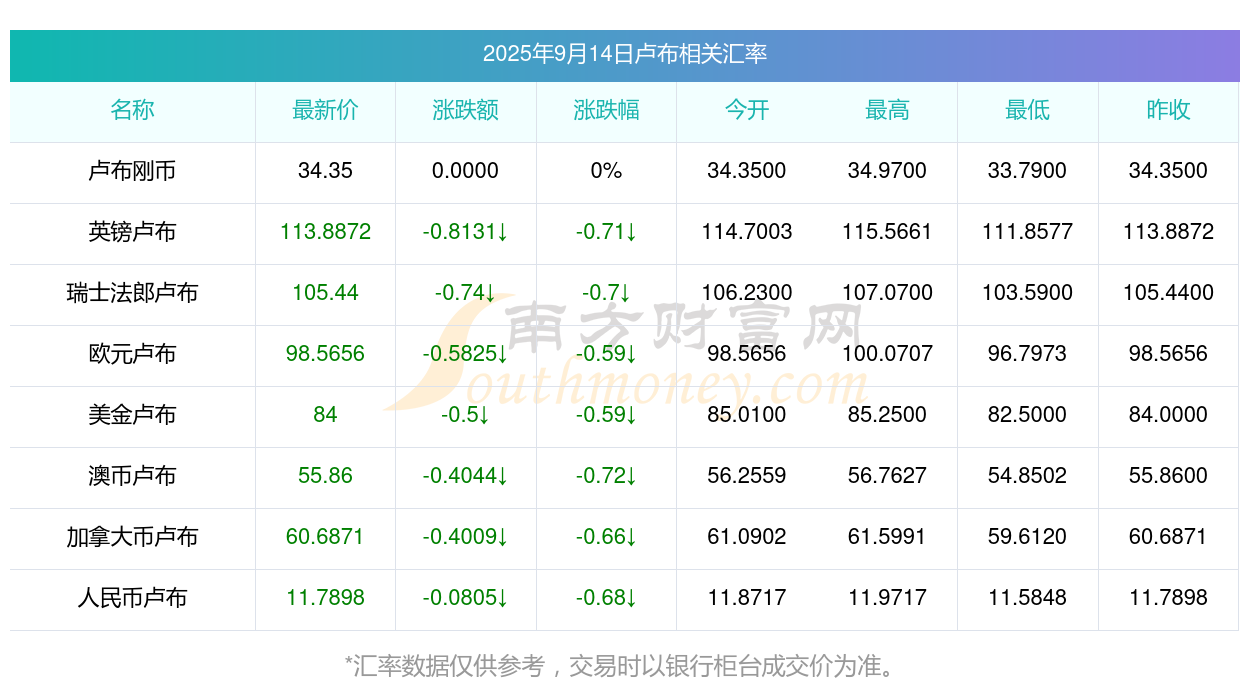Select high price 107.0700 for 瑞士法郎卢布
This screenshot has height=698, width=1250.
pyautogui.click(x=887, y=293)
